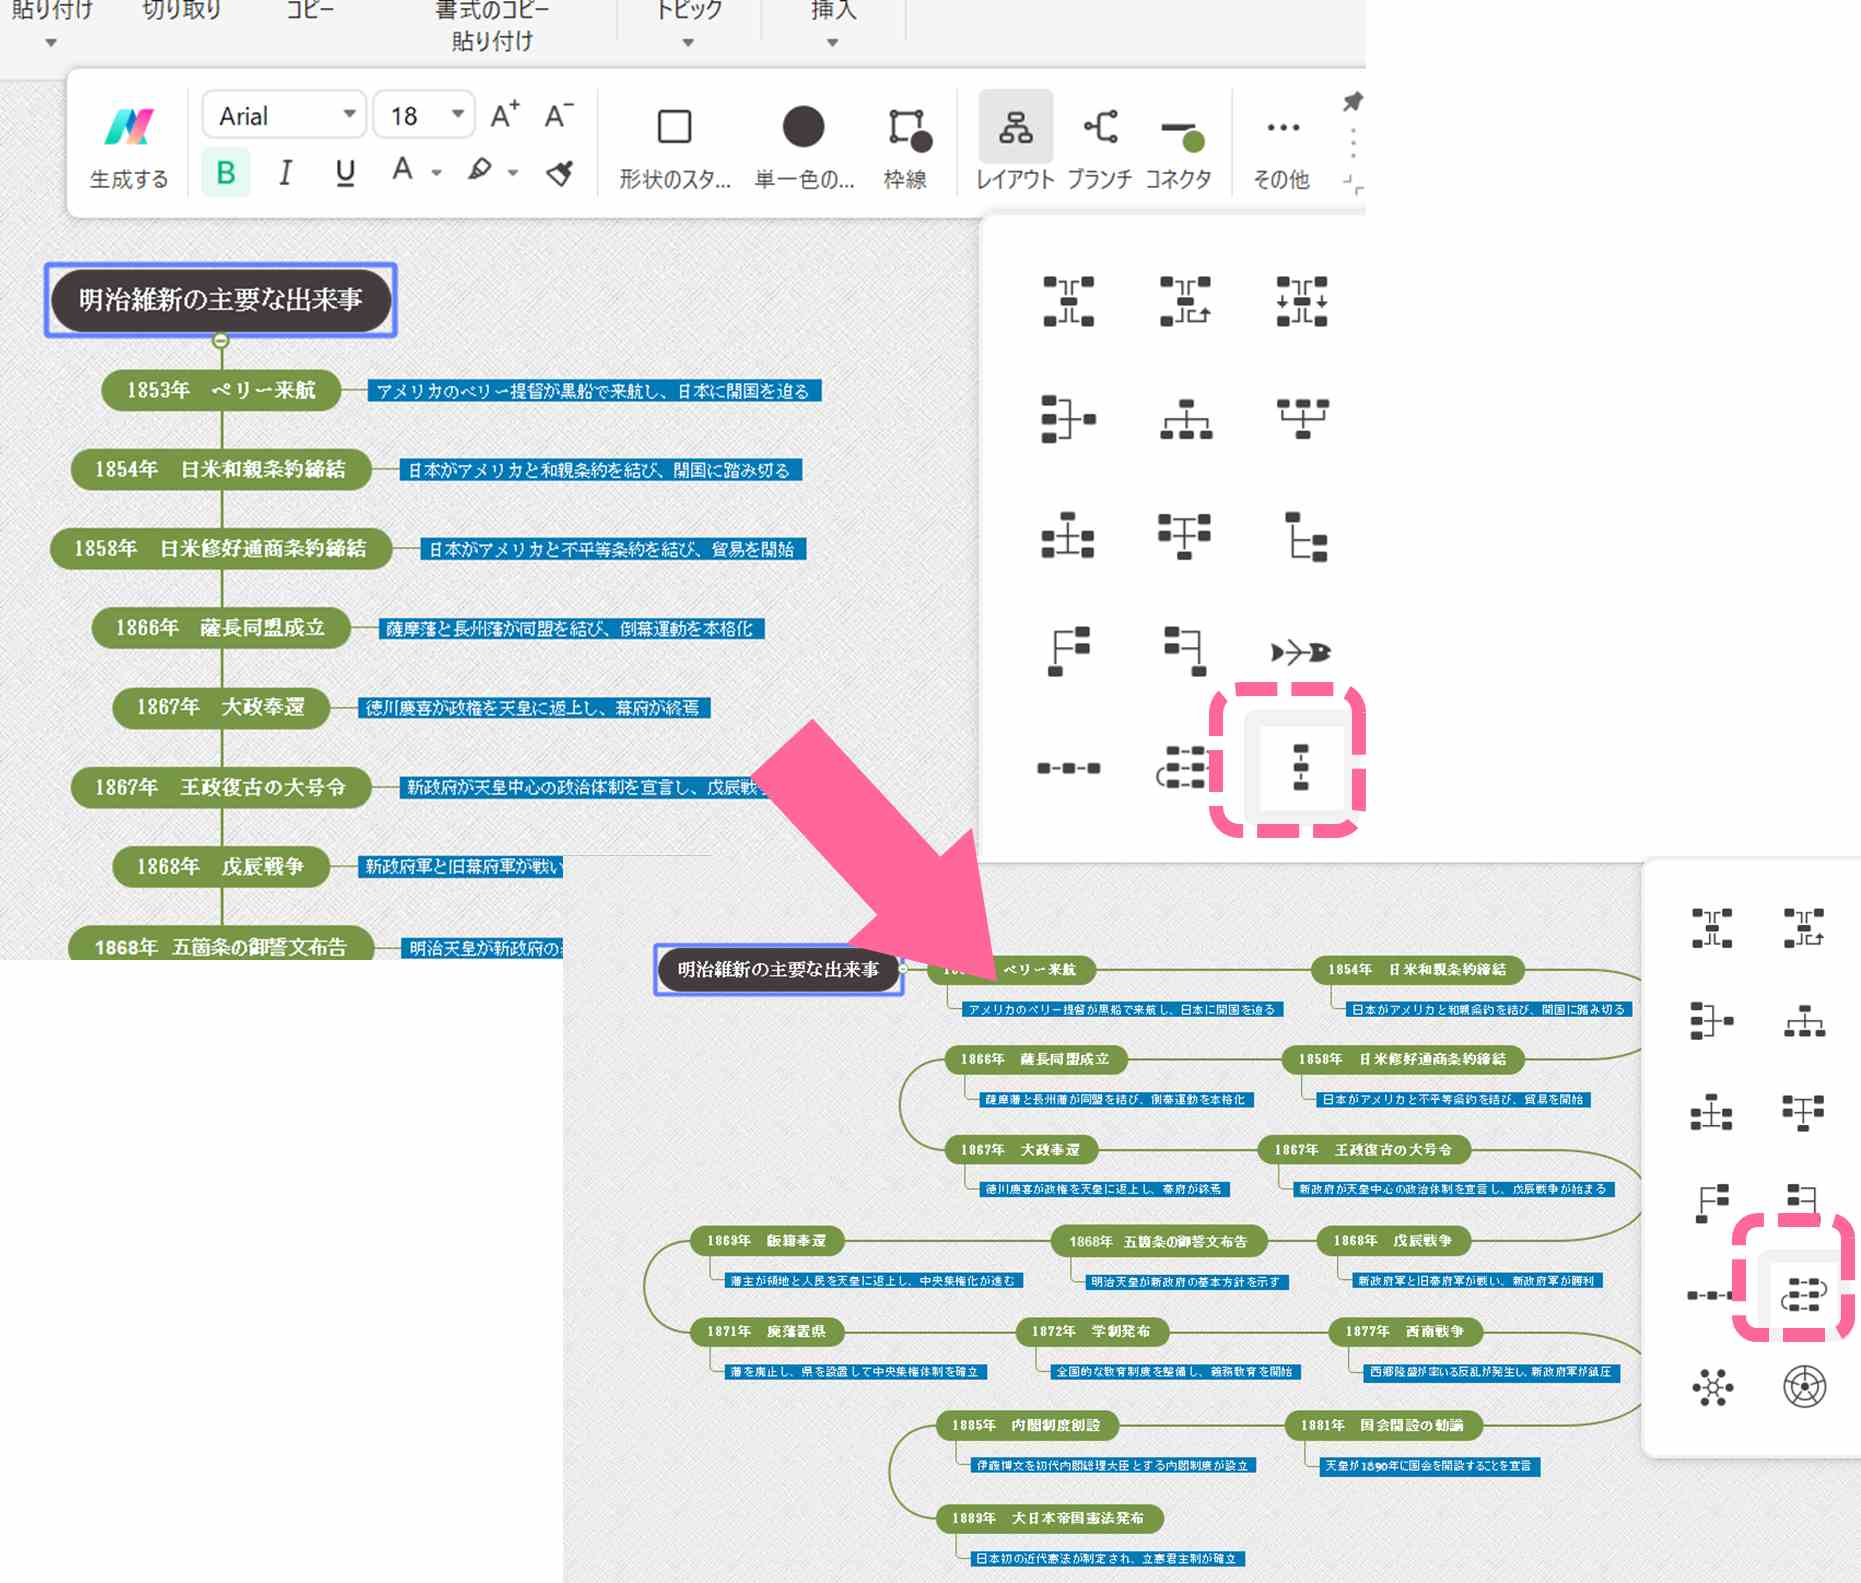
Task: Click コピー in the ribbon
Action: click(x=310, y=10)
